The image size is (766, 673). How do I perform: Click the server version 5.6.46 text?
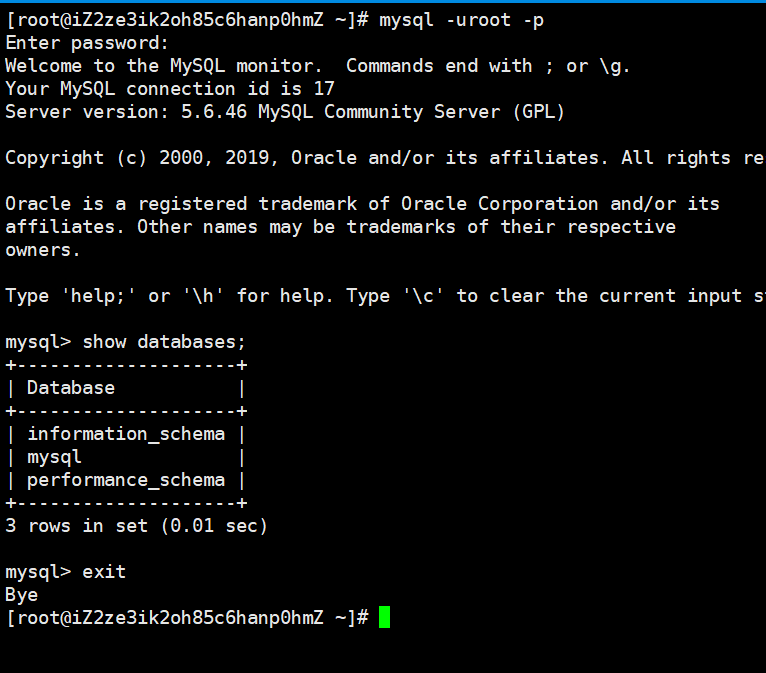click(x=214, y=112)
